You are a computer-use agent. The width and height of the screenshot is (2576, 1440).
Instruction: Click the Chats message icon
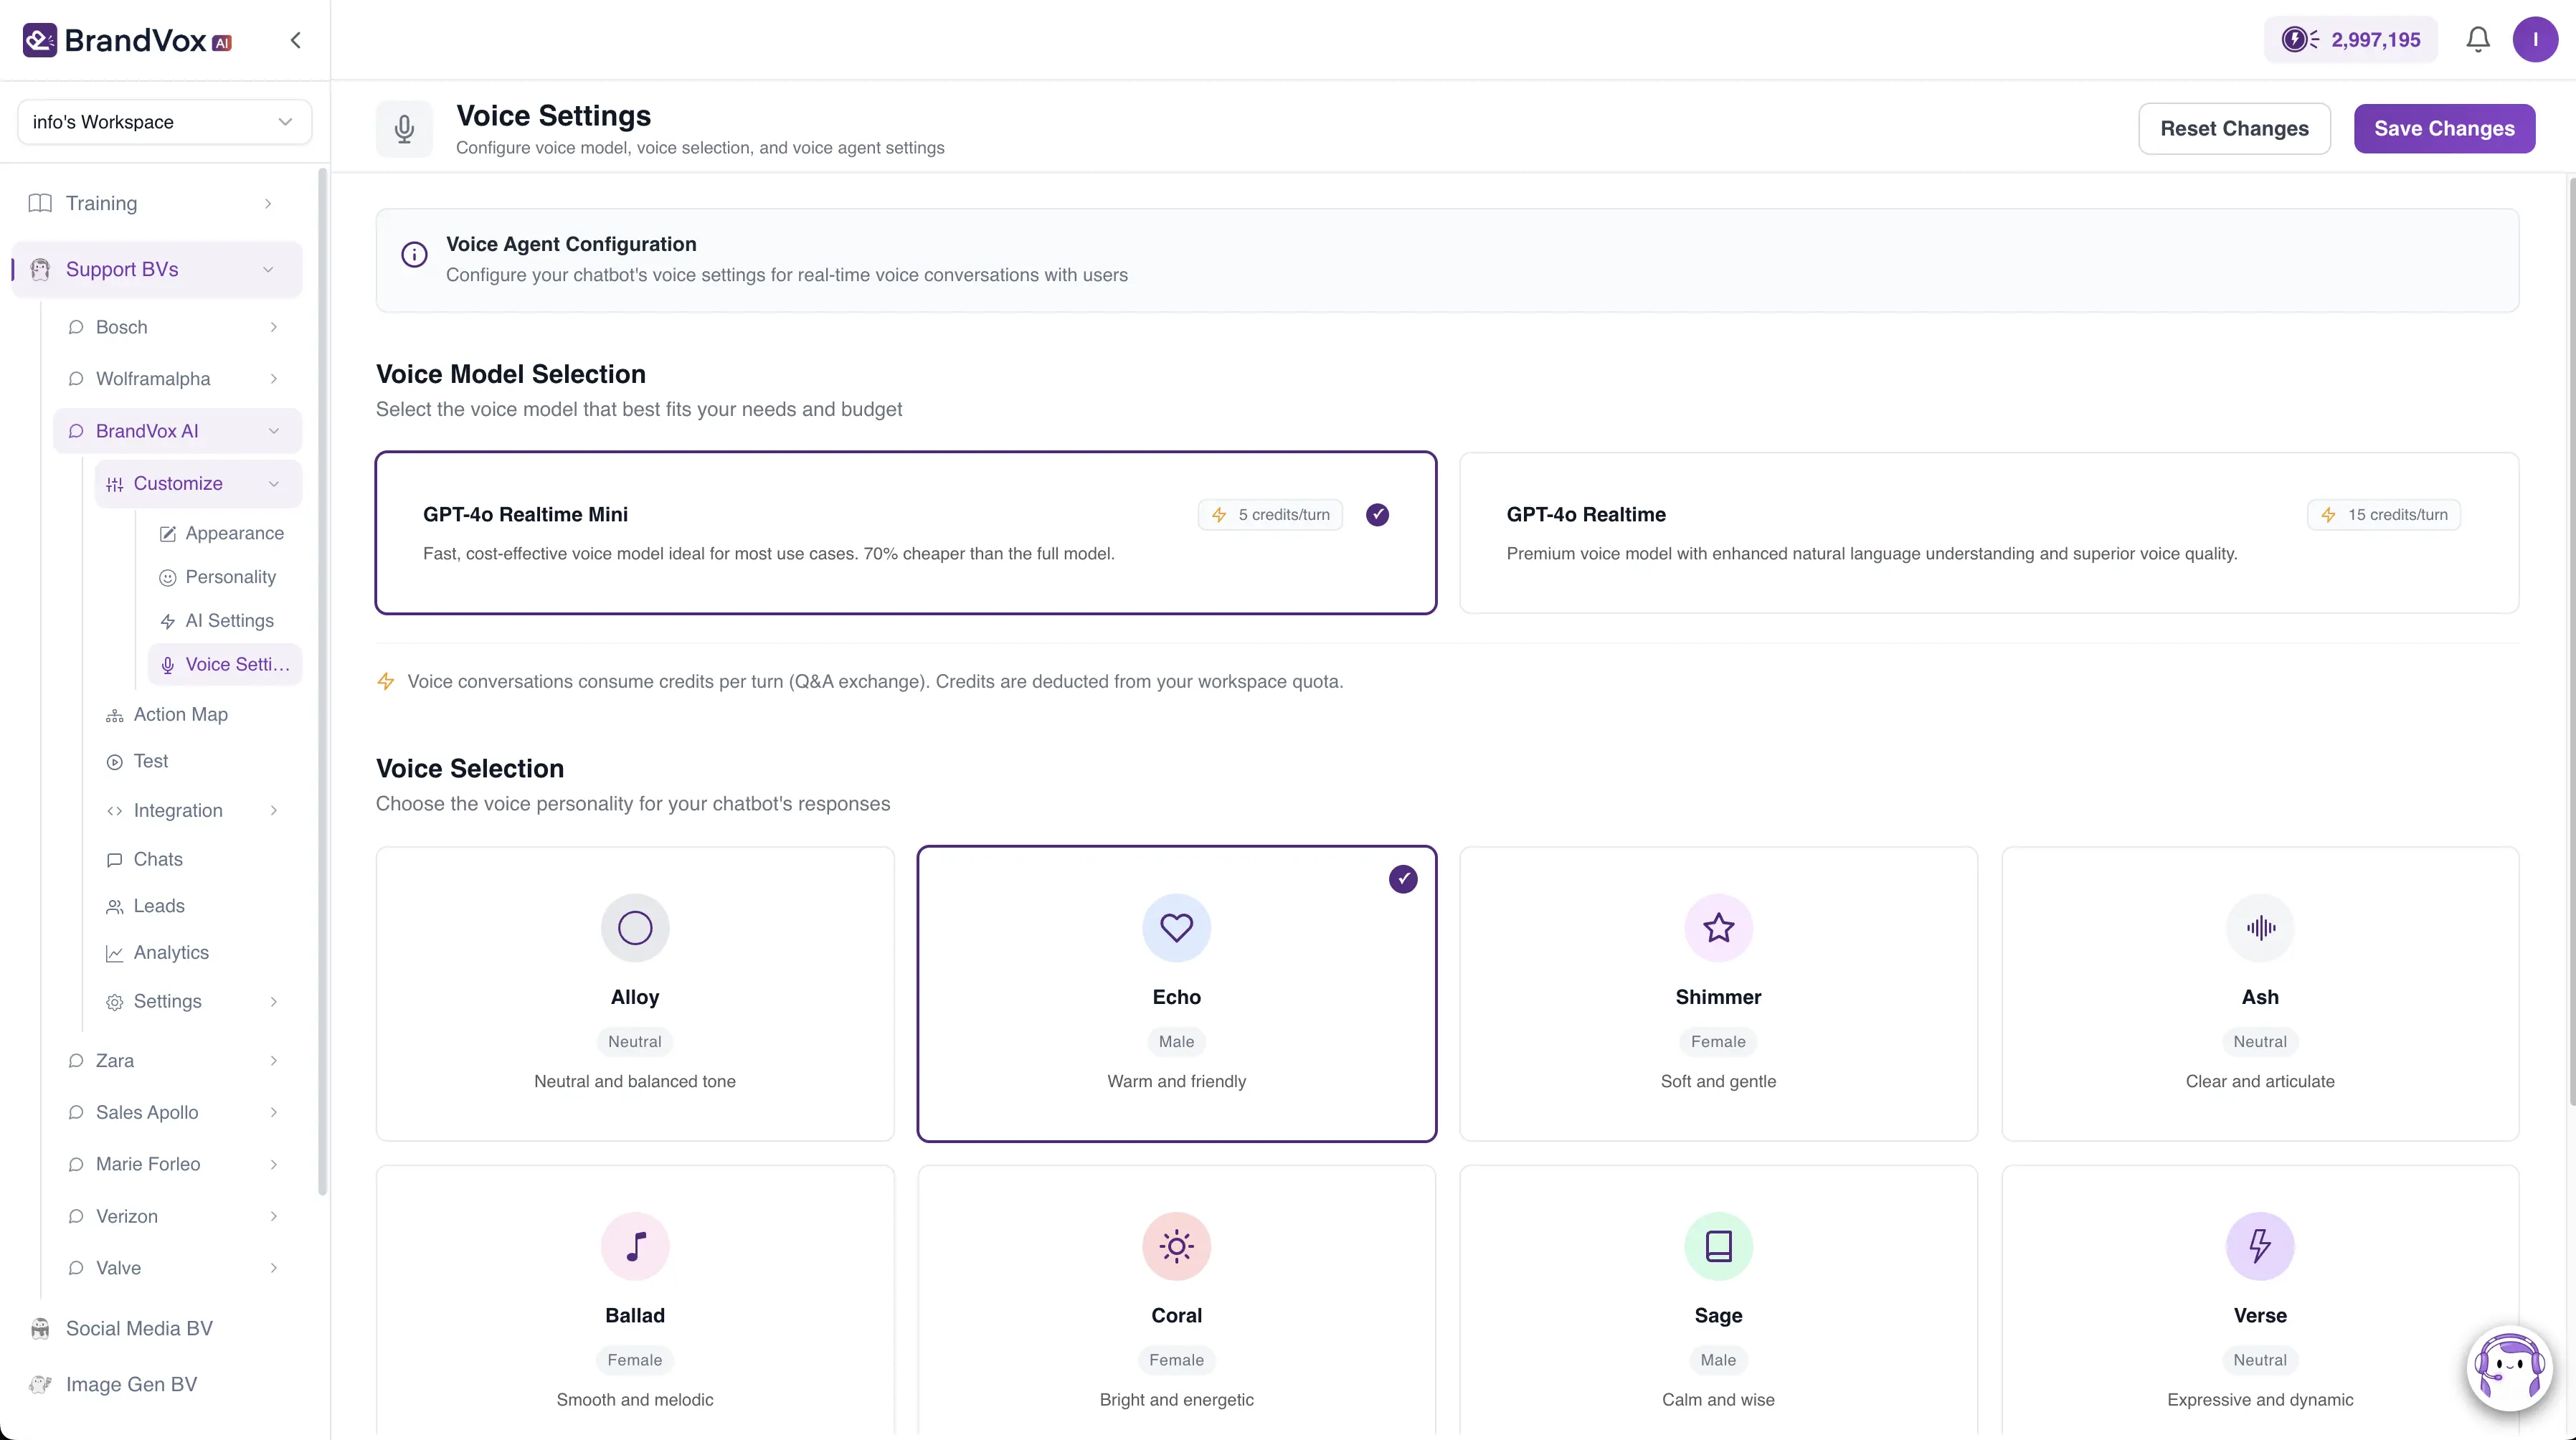point(115,860)
